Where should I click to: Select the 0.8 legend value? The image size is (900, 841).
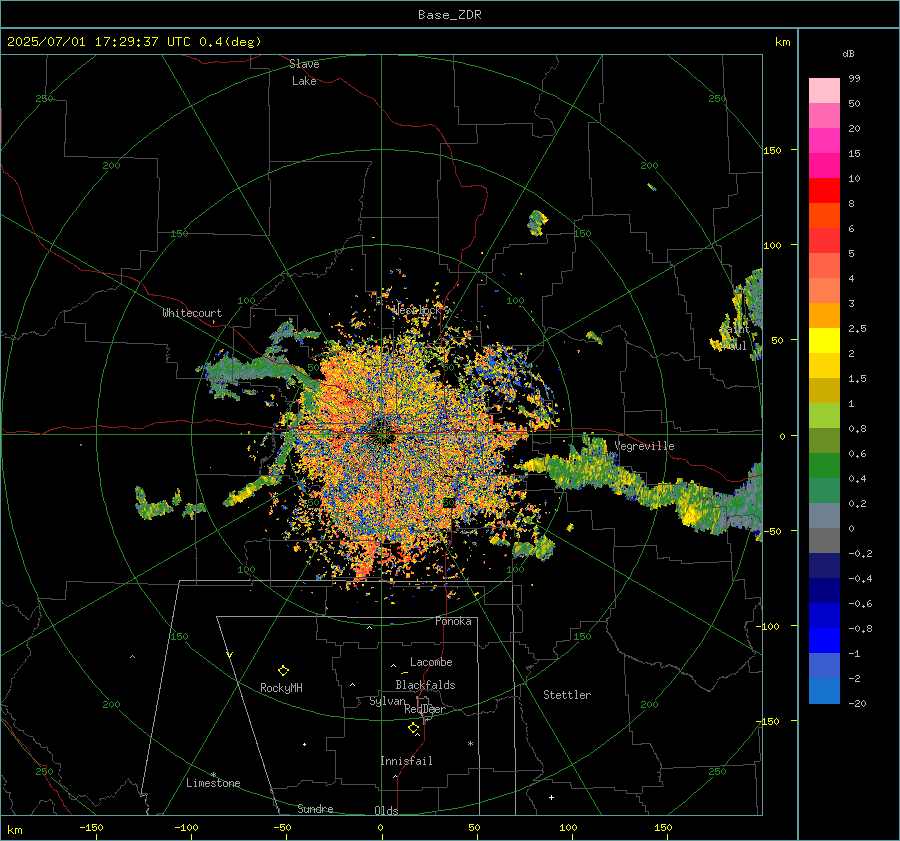coord(857,428)
